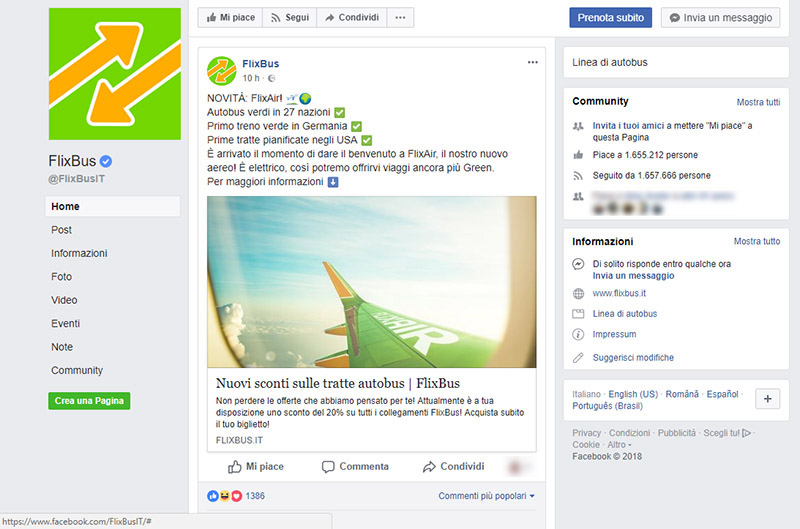The height and width of the screenshot is (529, 800).
Task: Open the Privacy footer link
Action: pos(586,433)
